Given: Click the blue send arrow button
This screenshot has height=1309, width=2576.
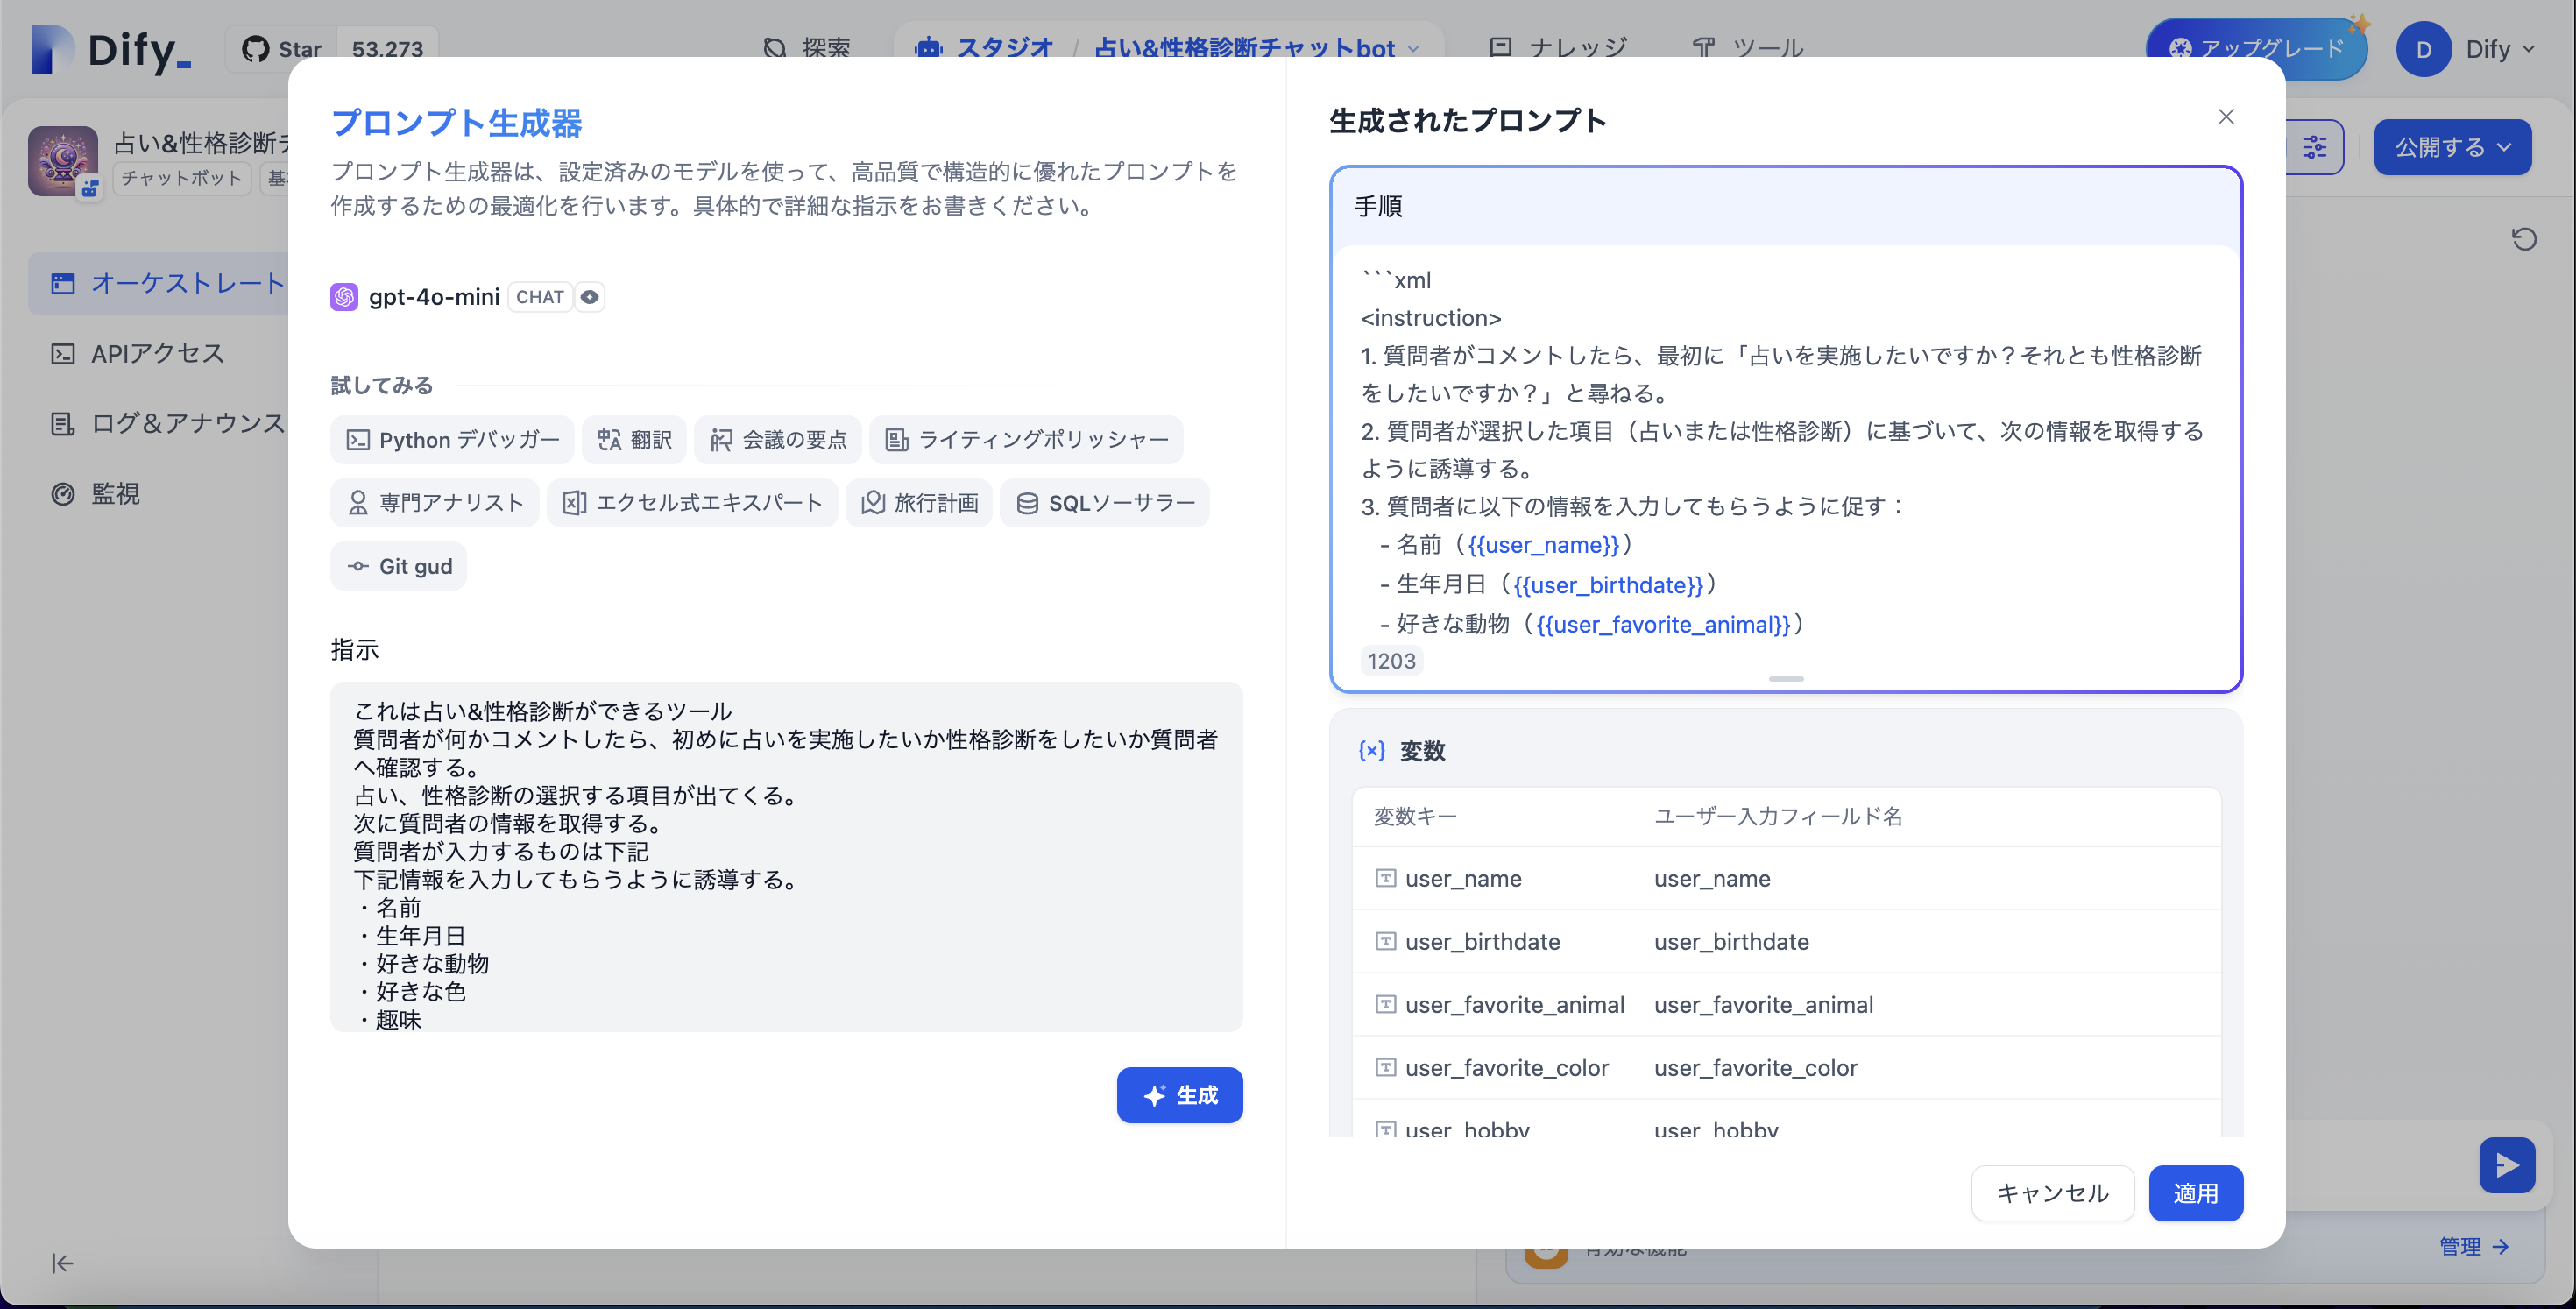Looking at the screenshot, I should (x=2507, y=1165).
